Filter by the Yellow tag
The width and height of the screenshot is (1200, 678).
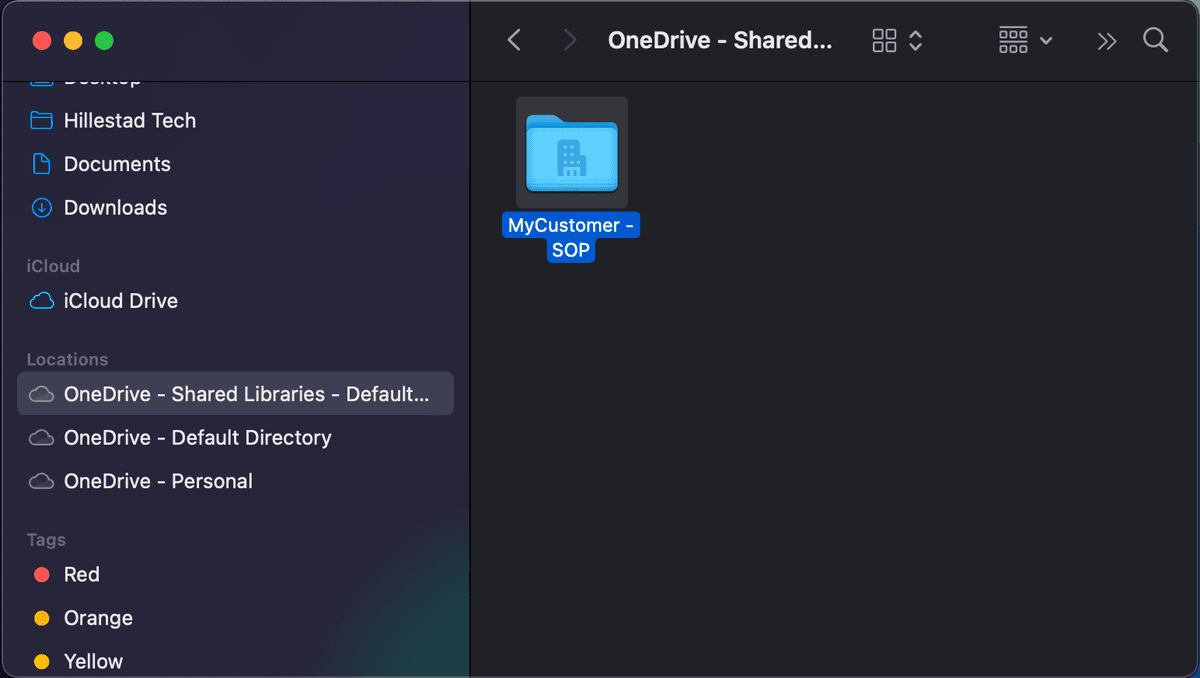click(x=93, y=661)
